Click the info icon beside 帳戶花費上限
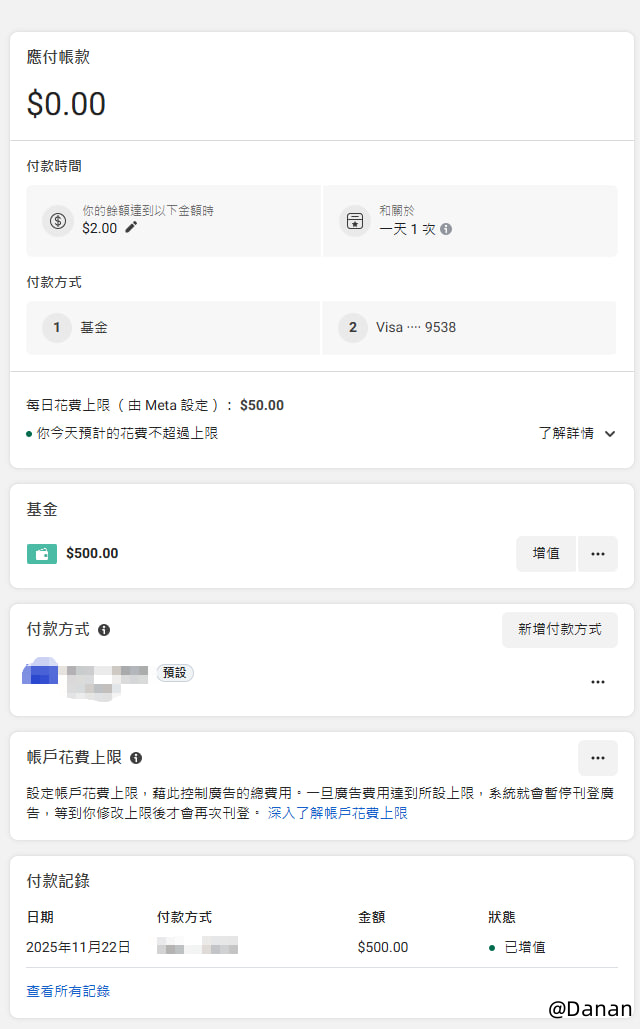640x1029 pixels. click(x=136, y=758)
